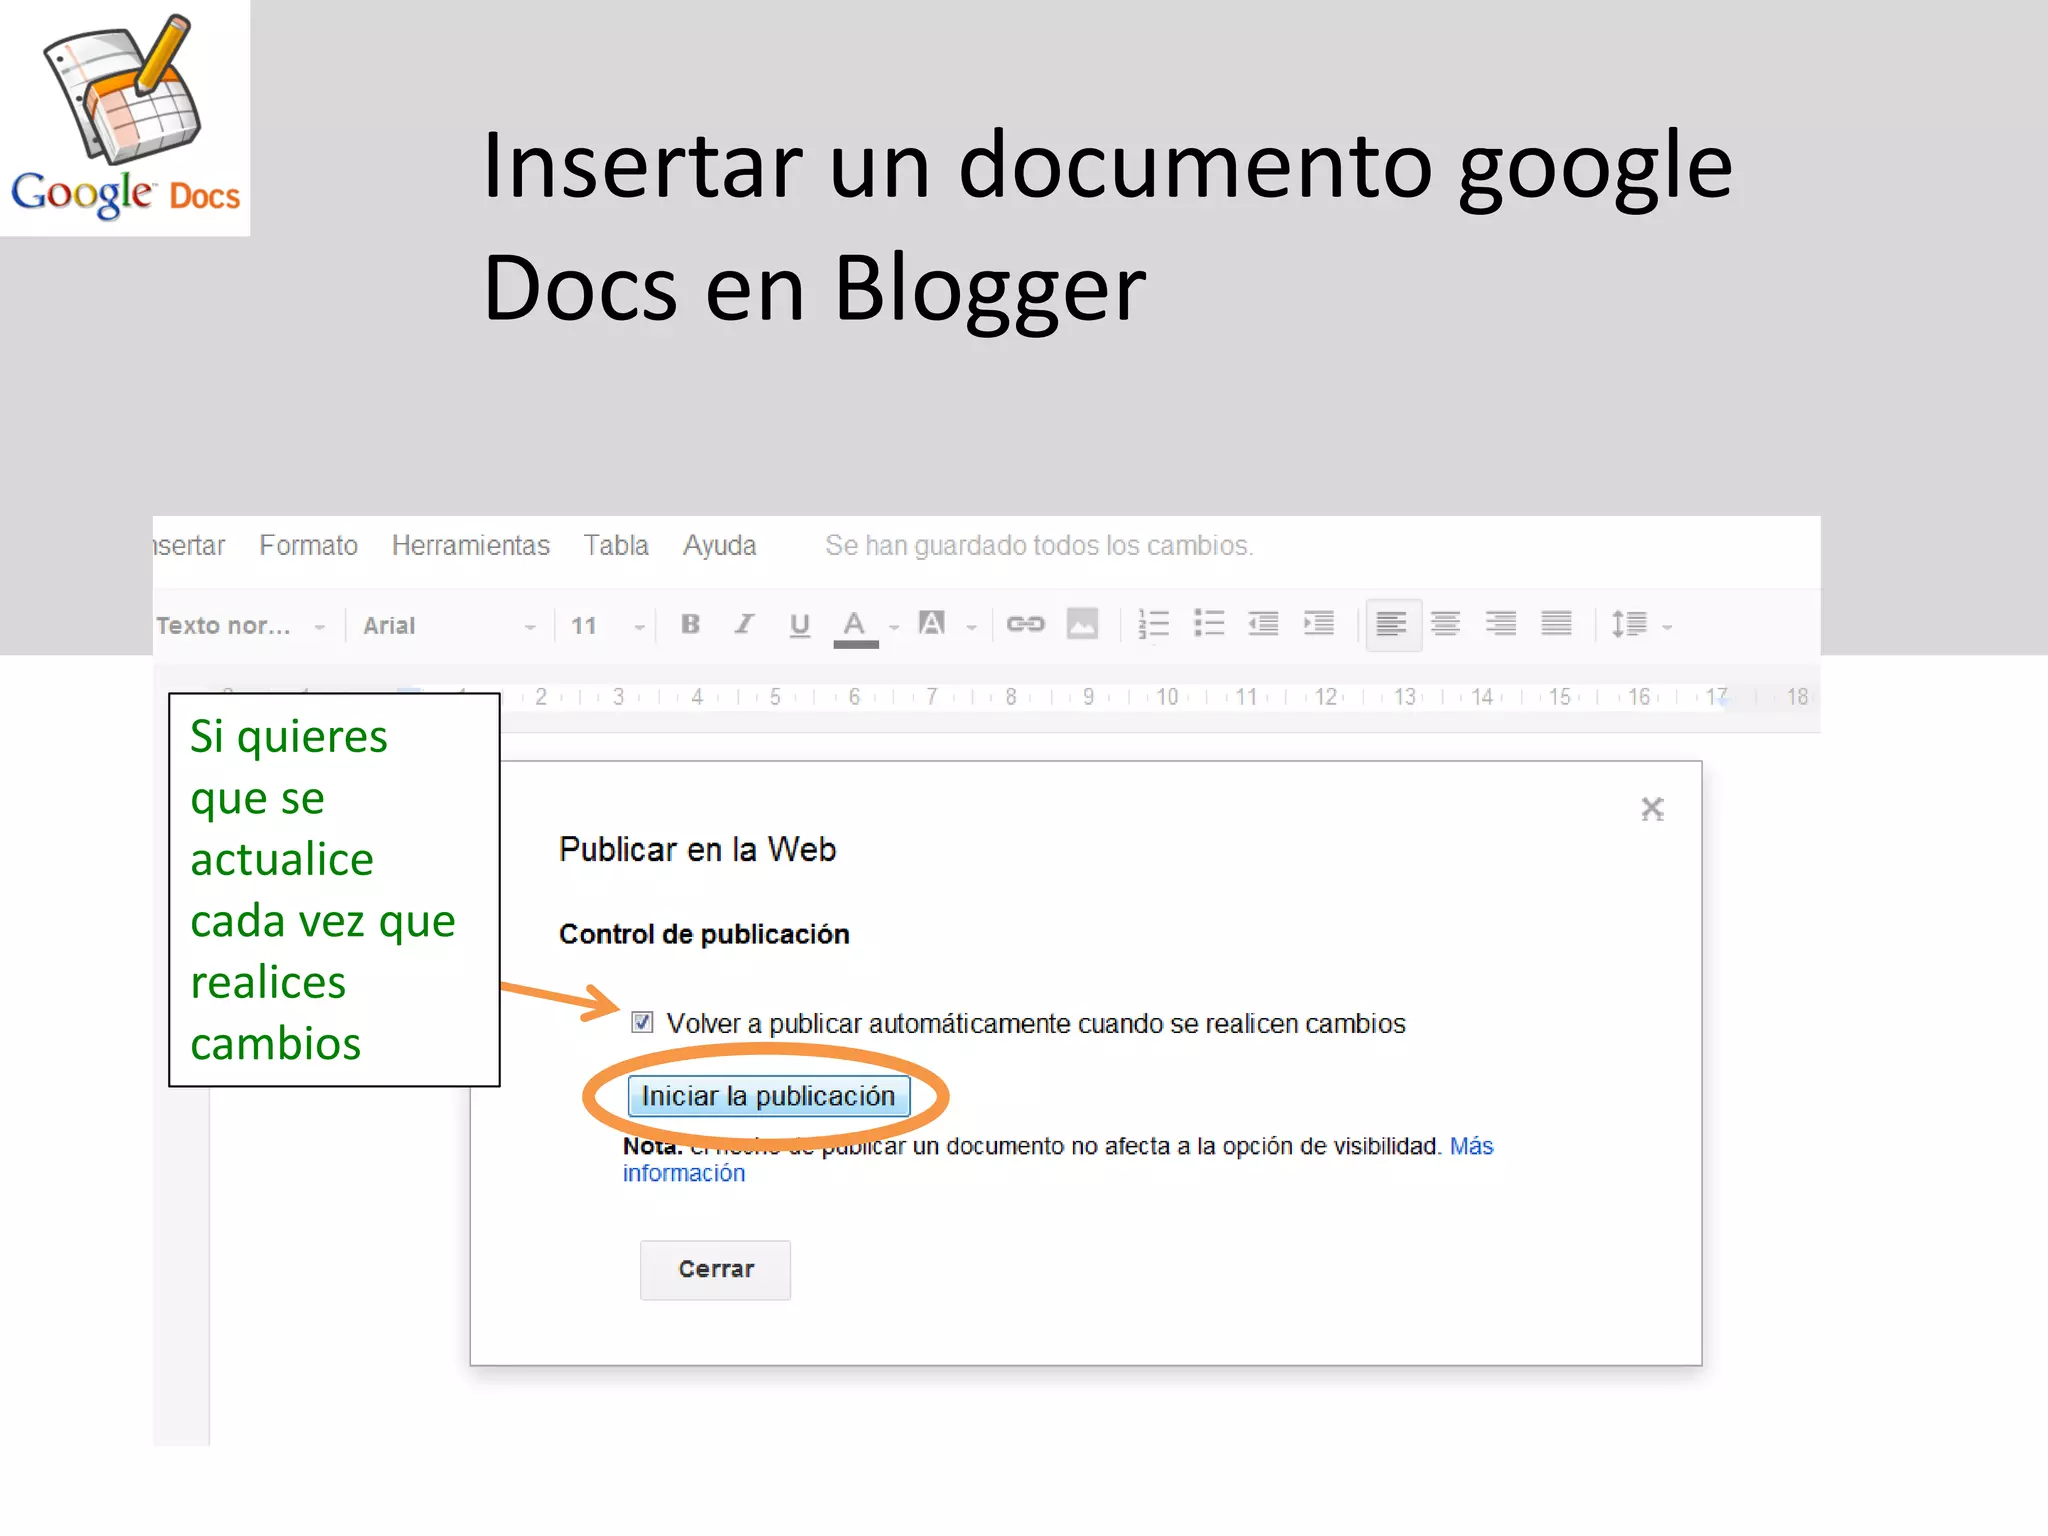Click the text color A icon
This screenshot has height=1536, width=2048.
click(x=854, y=627)
